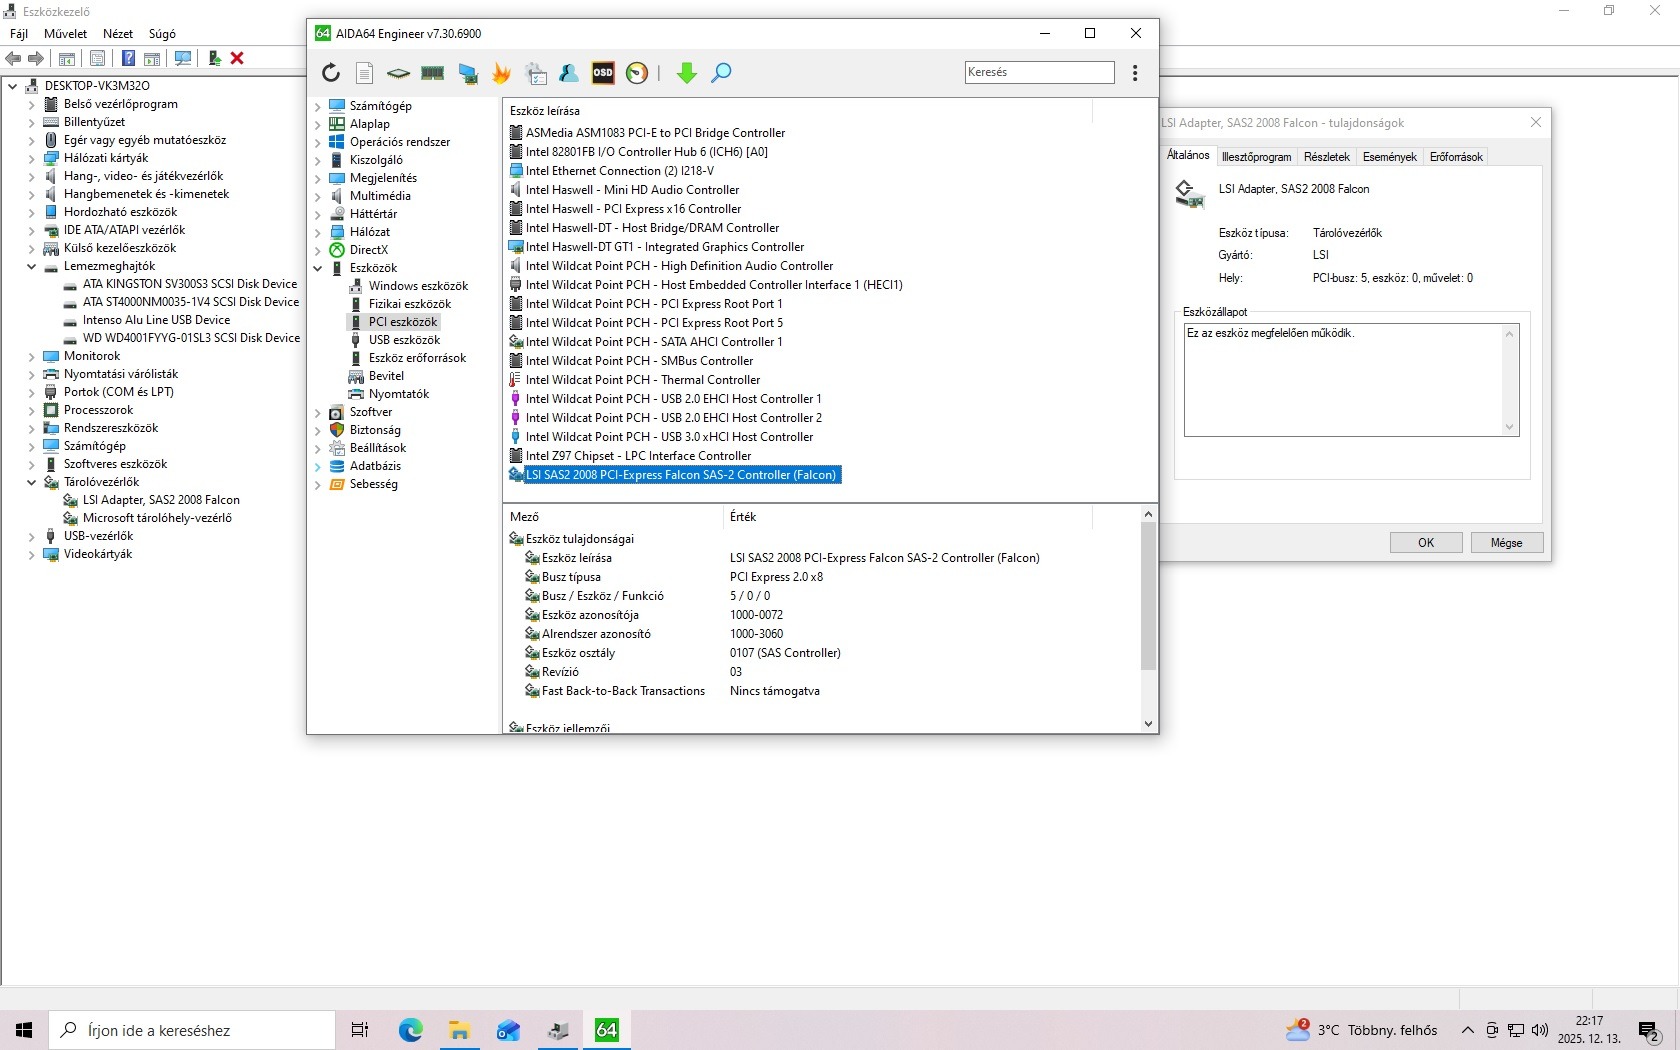Click the Forward arrow in Eszközkezelő toolbar

pos(36,58)
